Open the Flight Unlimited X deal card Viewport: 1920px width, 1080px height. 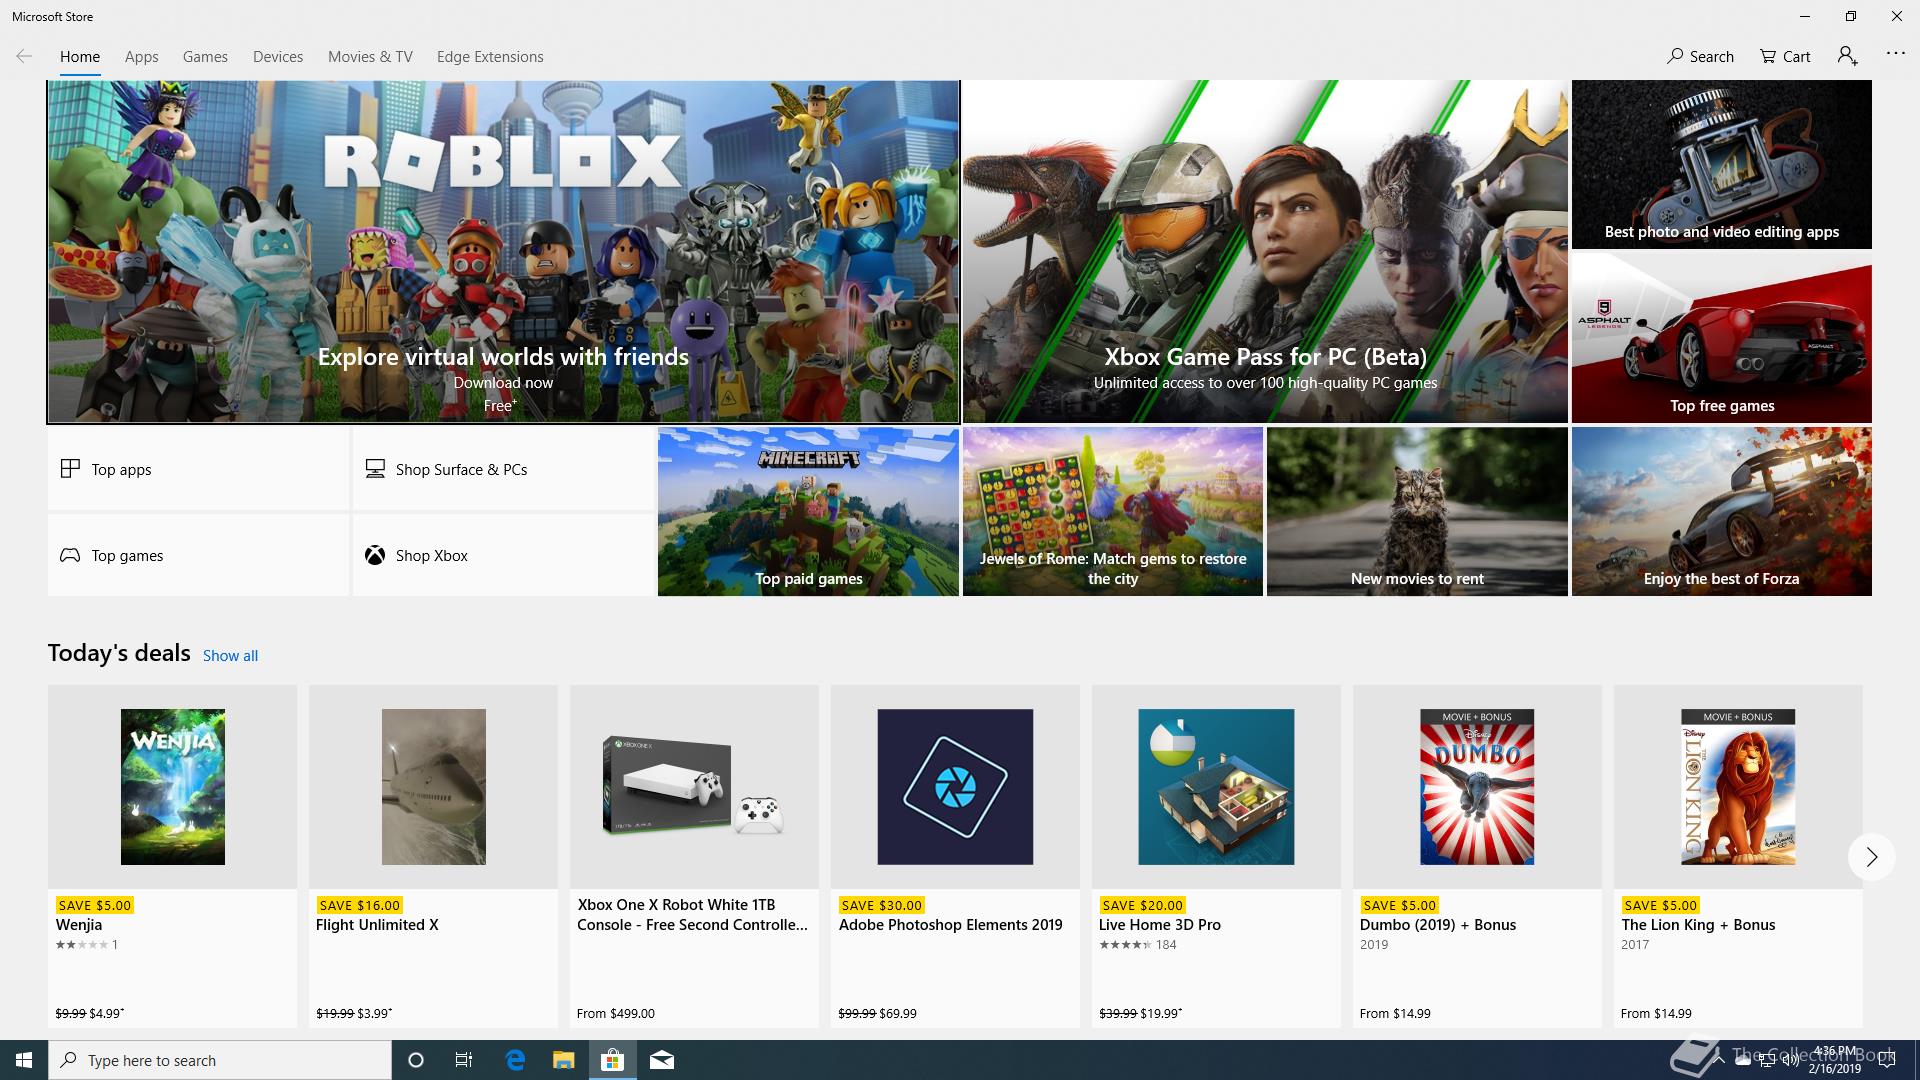pyautogui.click(x=433, y=856)
